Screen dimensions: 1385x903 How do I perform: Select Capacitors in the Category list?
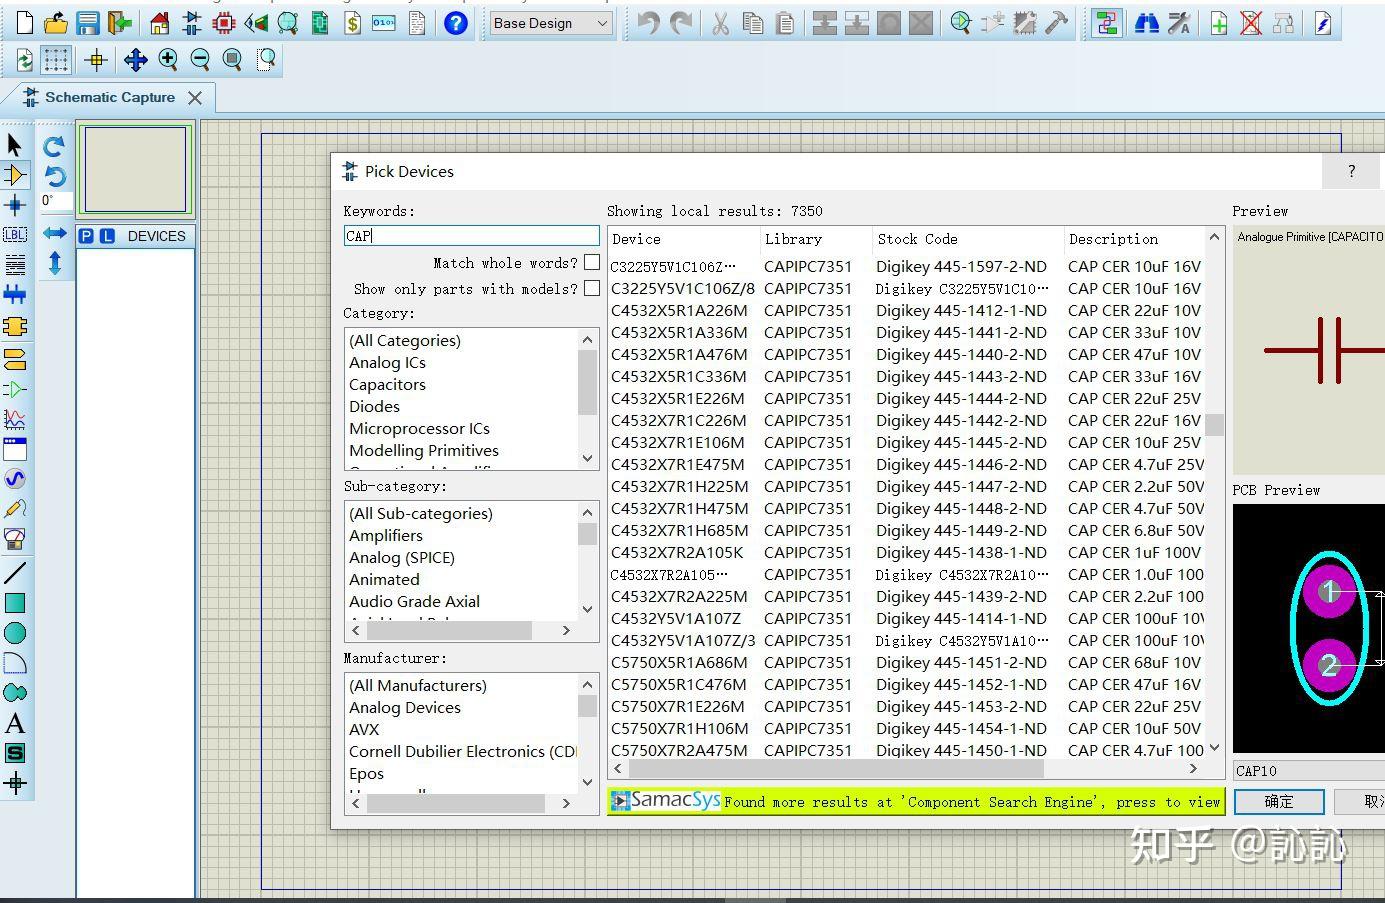[x=387, y=385]
